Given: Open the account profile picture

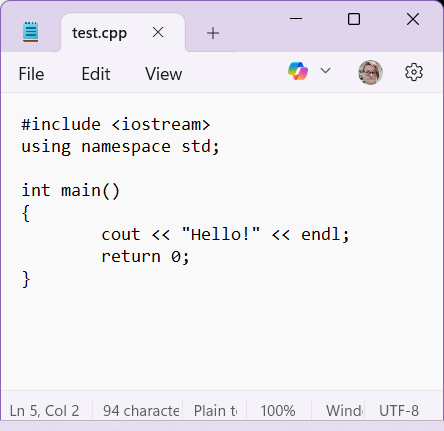Looking at the screenshot, I should (x=370, y=72).
